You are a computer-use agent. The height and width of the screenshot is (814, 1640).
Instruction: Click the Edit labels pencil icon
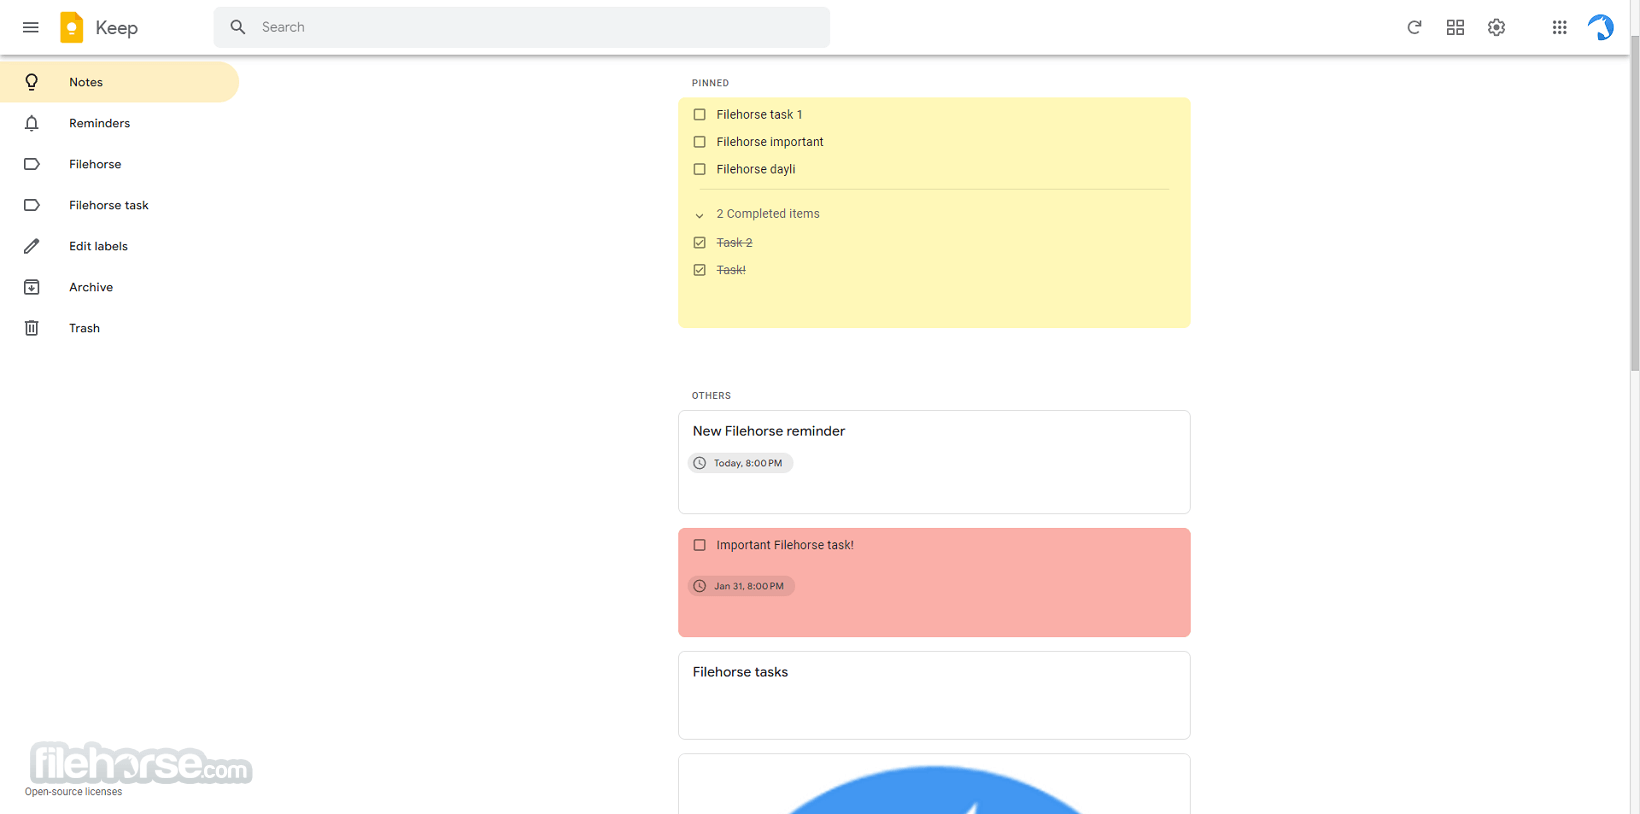32,246
